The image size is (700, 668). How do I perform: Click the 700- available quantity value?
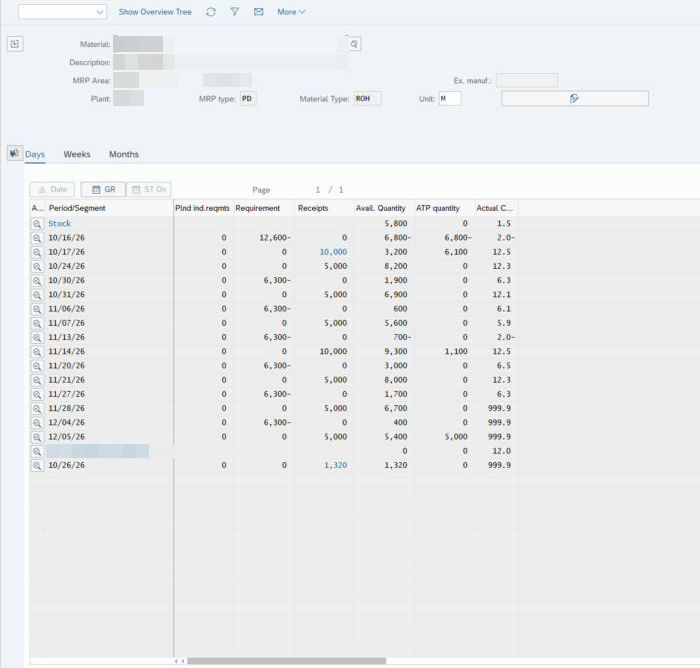(402, 337)
